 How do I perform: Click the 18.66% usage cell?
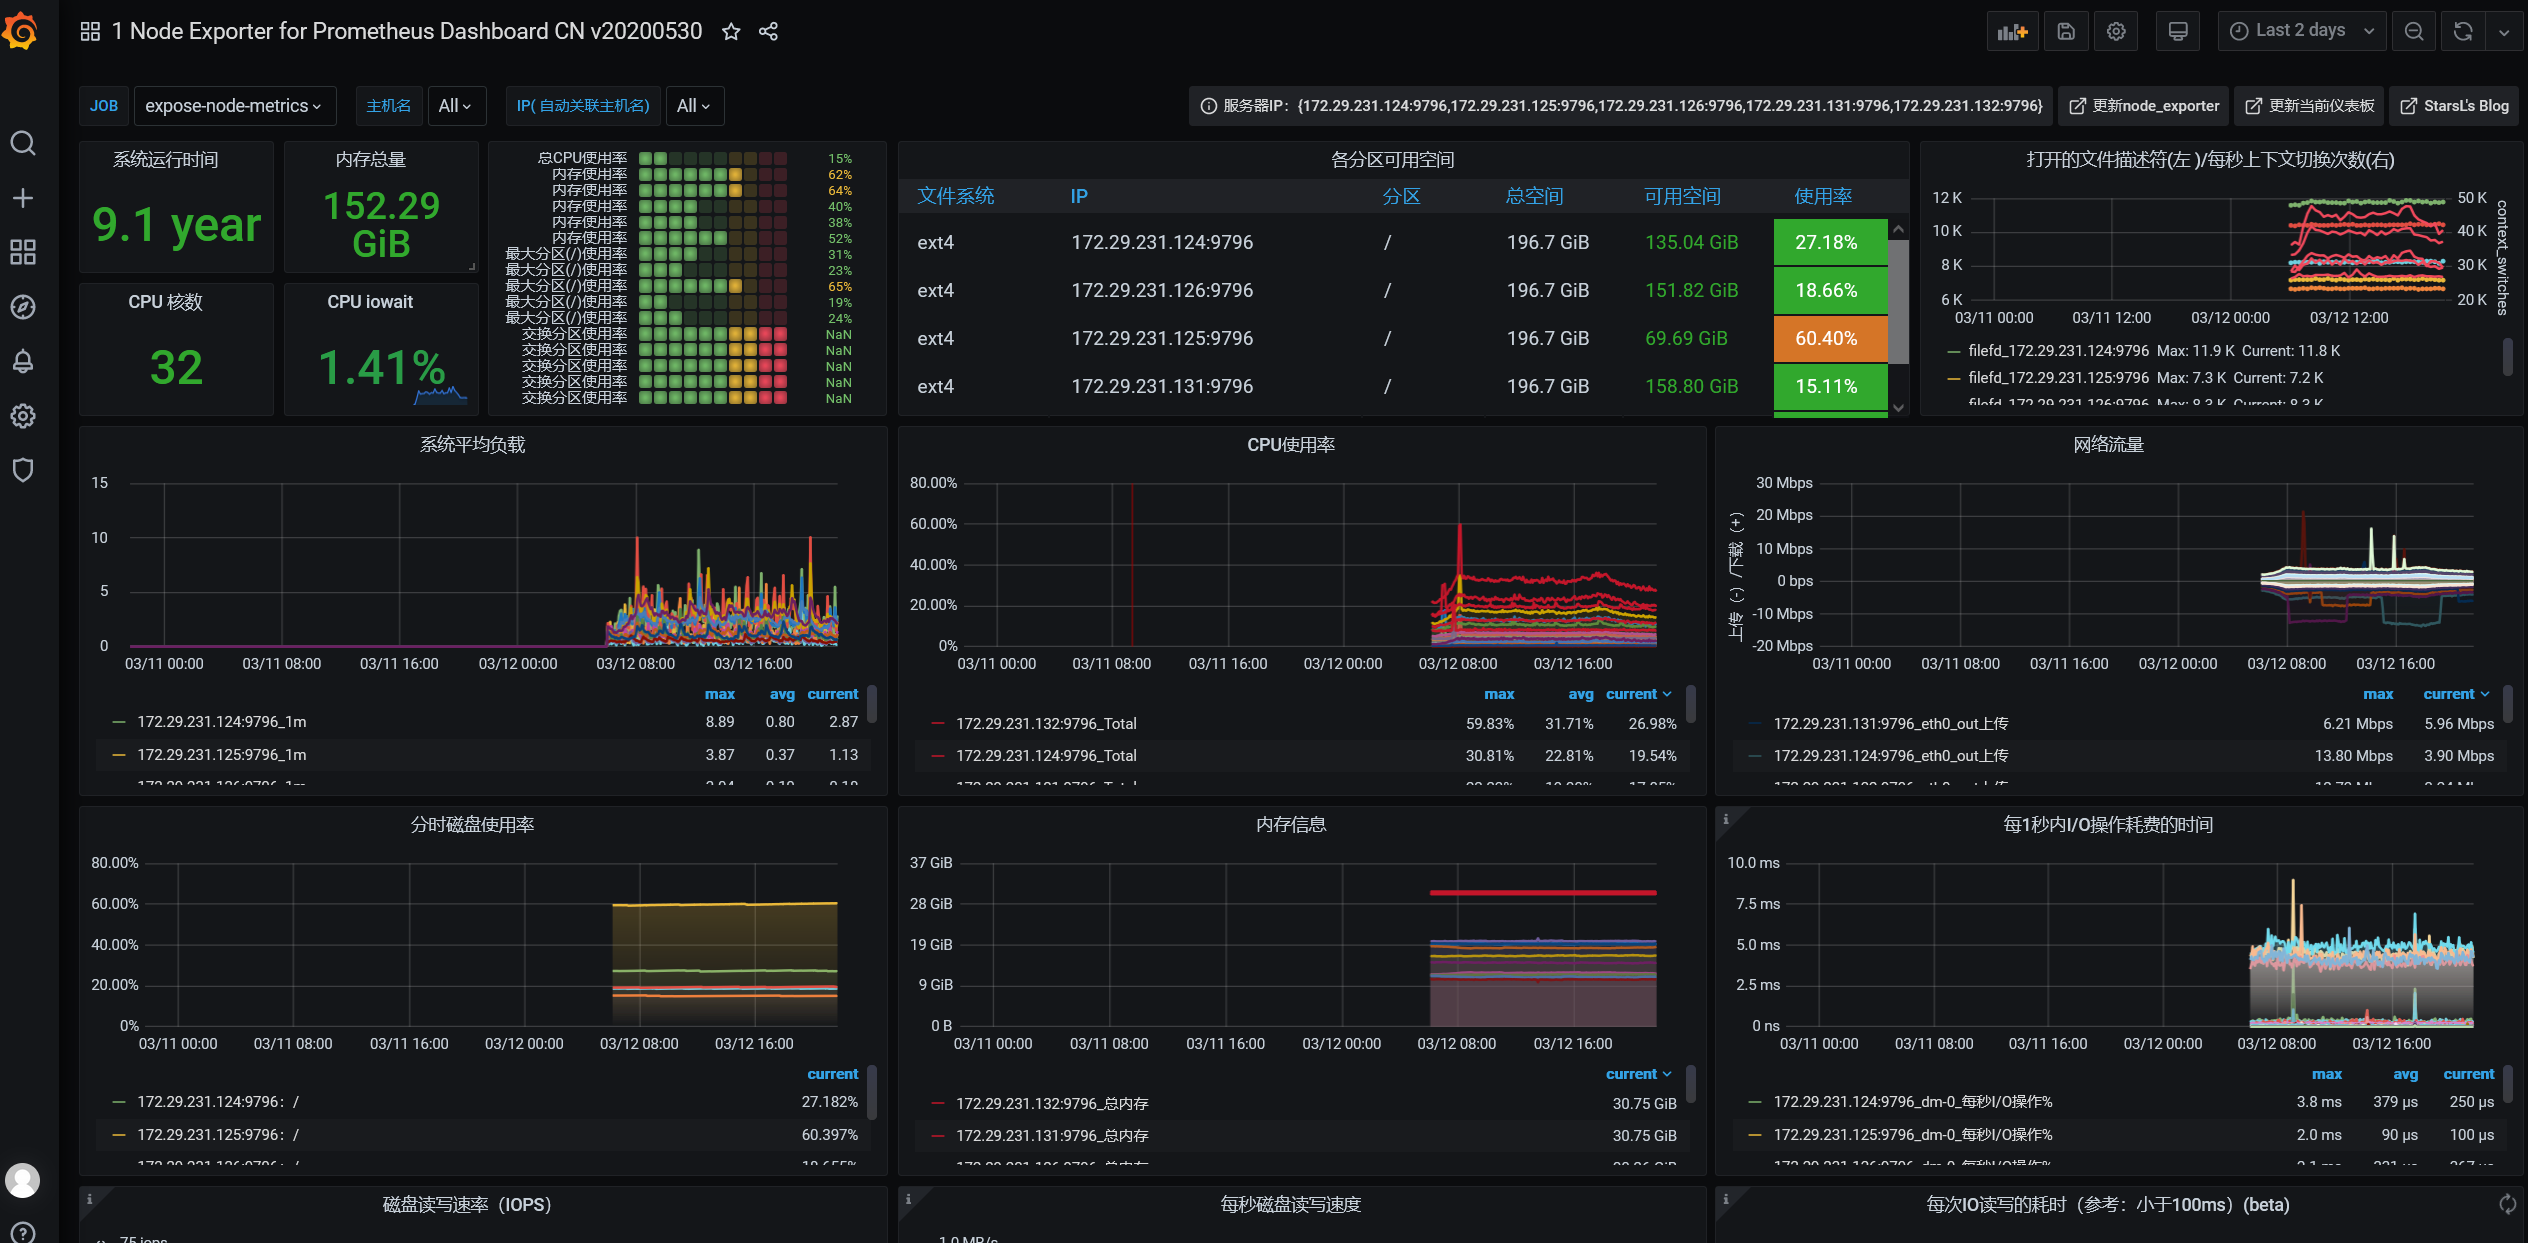click(x=1830, y=291)
